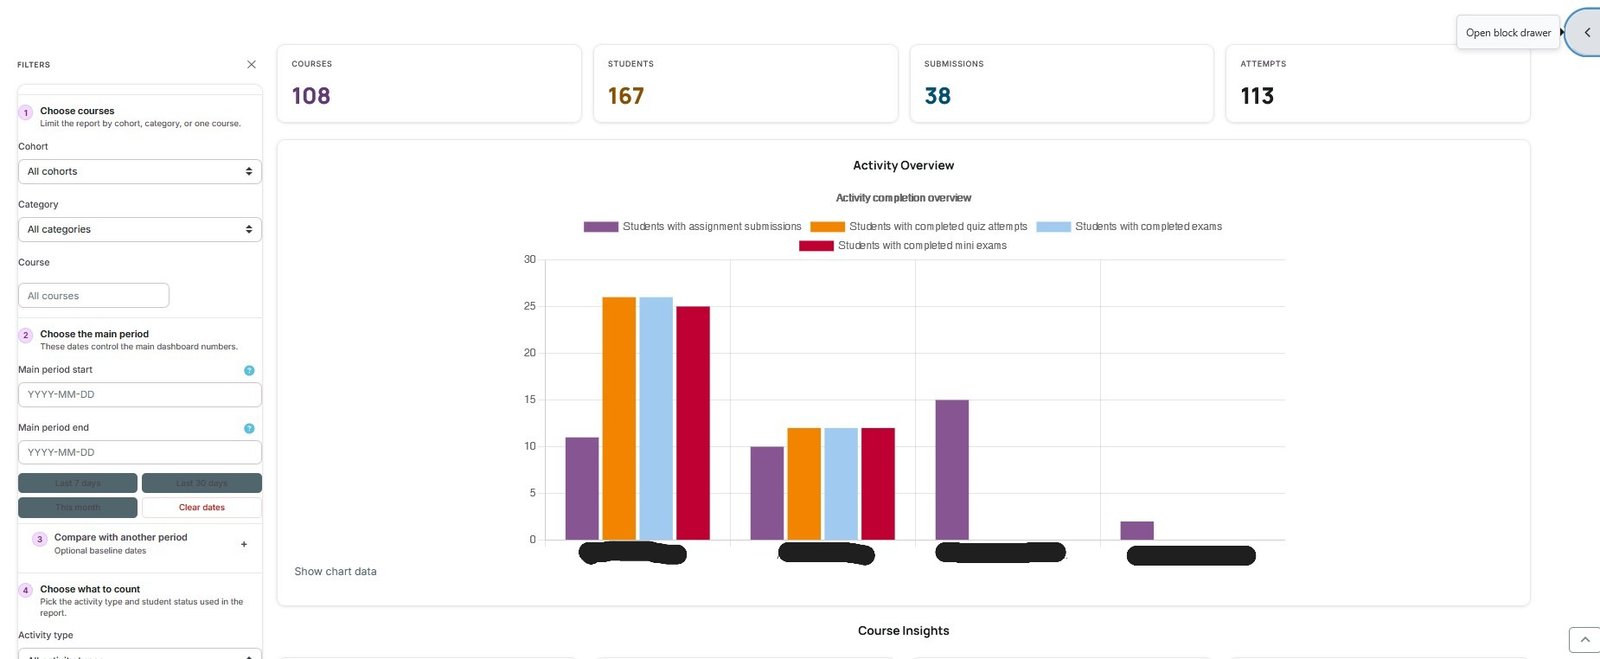Select the This month button
Screen dimensions: 1600x659
(x=78, y=507)
